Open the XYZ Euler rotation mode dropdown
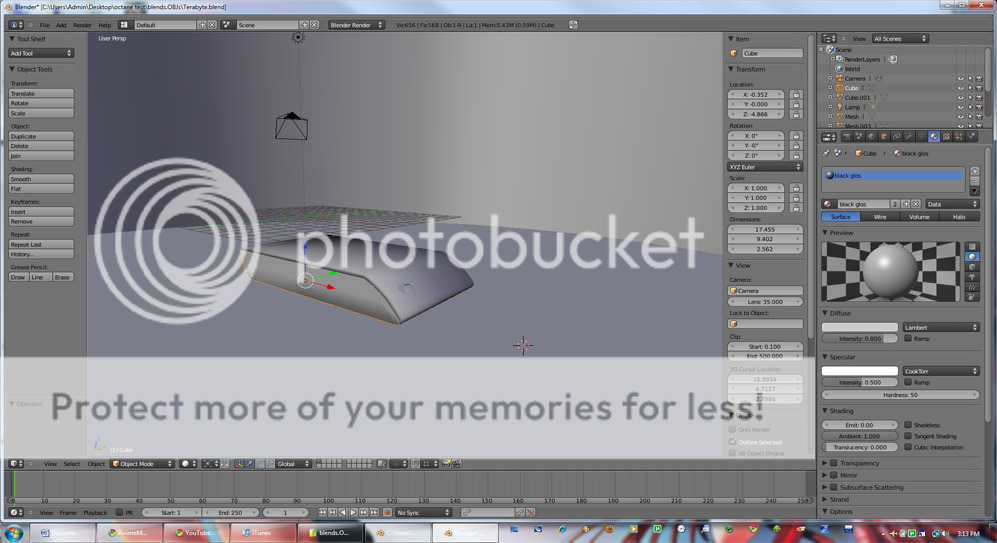Screen dimensions: 997x543 (765, 167)
